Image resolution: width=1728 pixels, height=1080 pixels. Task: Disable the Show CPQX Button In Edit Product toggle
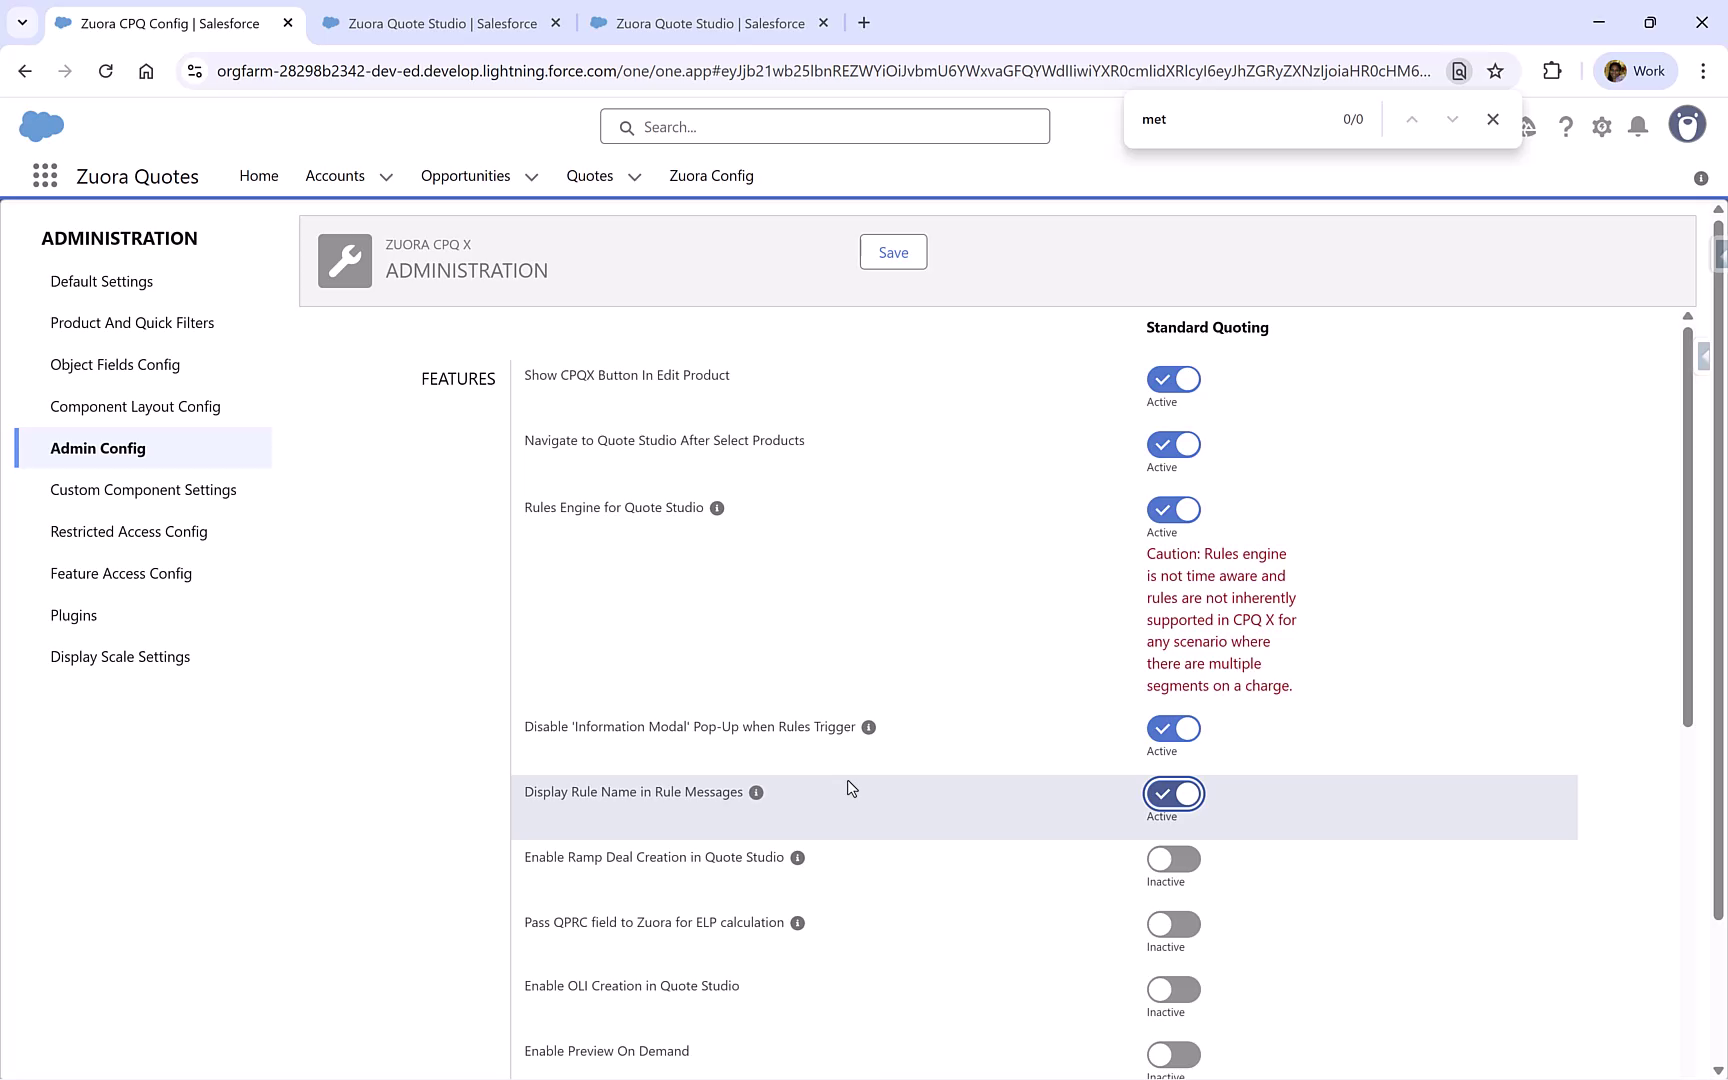click(x=1173, y=379)
